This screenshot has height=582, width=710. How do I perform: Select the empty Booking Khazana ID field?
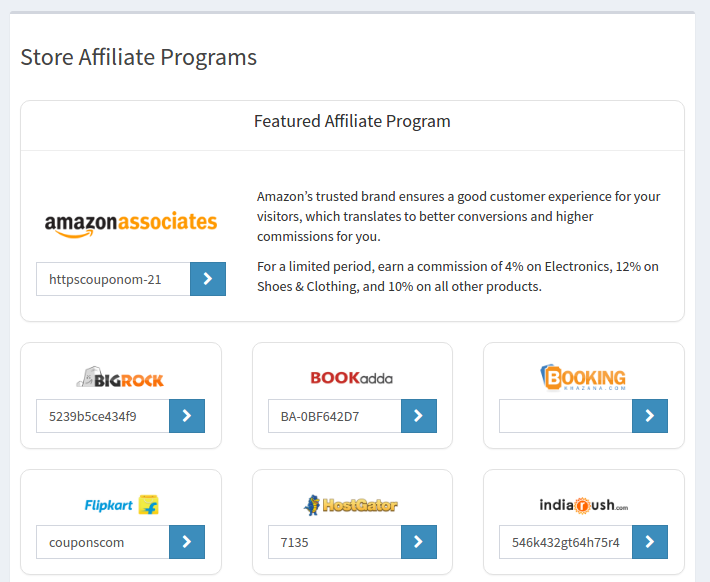pos(566,416)
